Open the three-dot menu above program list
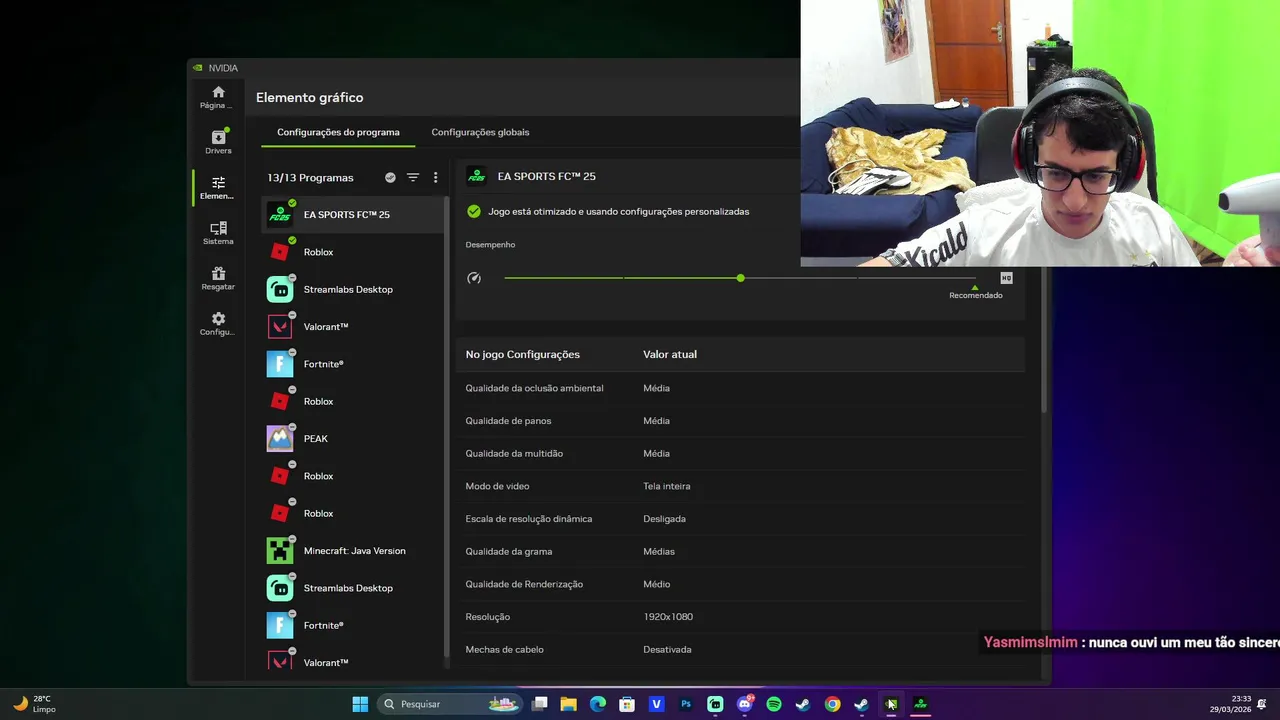 [x=435, y=177]
